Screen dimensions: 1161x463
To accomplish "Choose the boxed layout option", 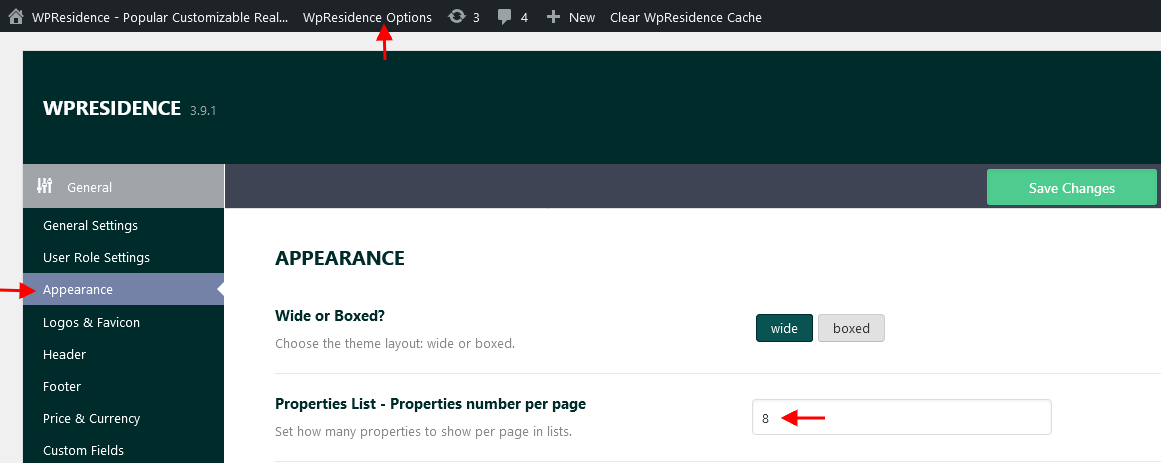I will point(851,328).
